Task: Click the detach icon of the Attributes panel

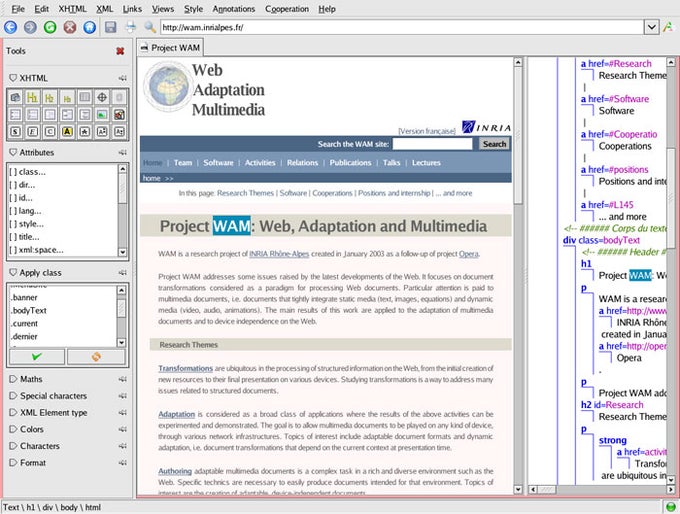Action: click(123, 153)
